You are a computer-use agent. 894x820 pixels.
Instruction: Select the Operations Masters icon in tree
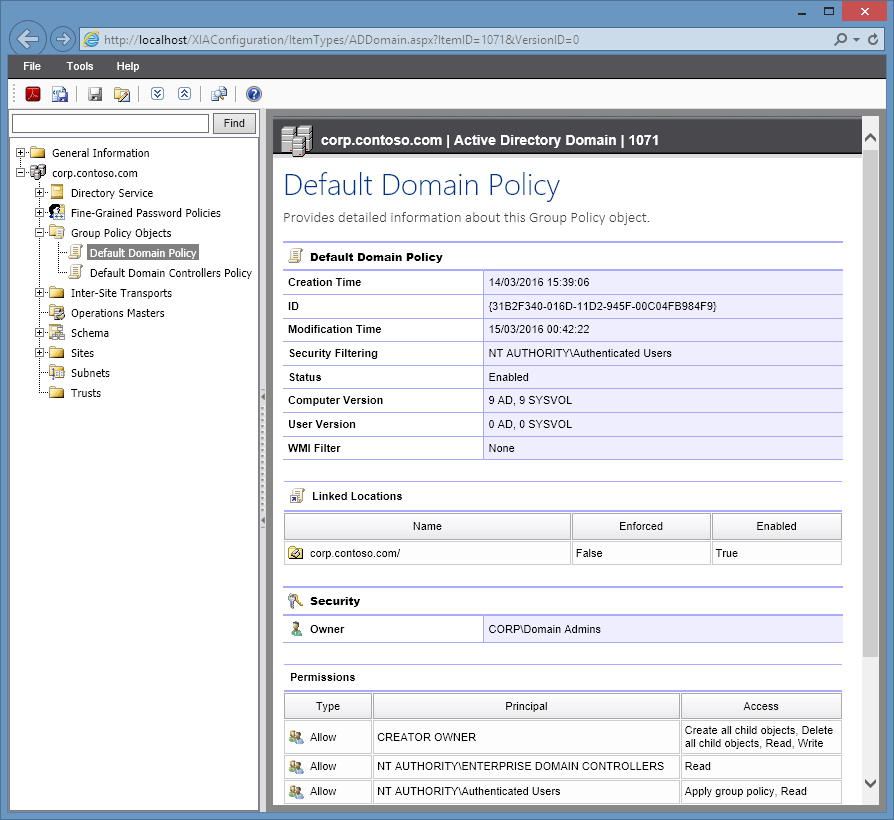coord(57,312)
